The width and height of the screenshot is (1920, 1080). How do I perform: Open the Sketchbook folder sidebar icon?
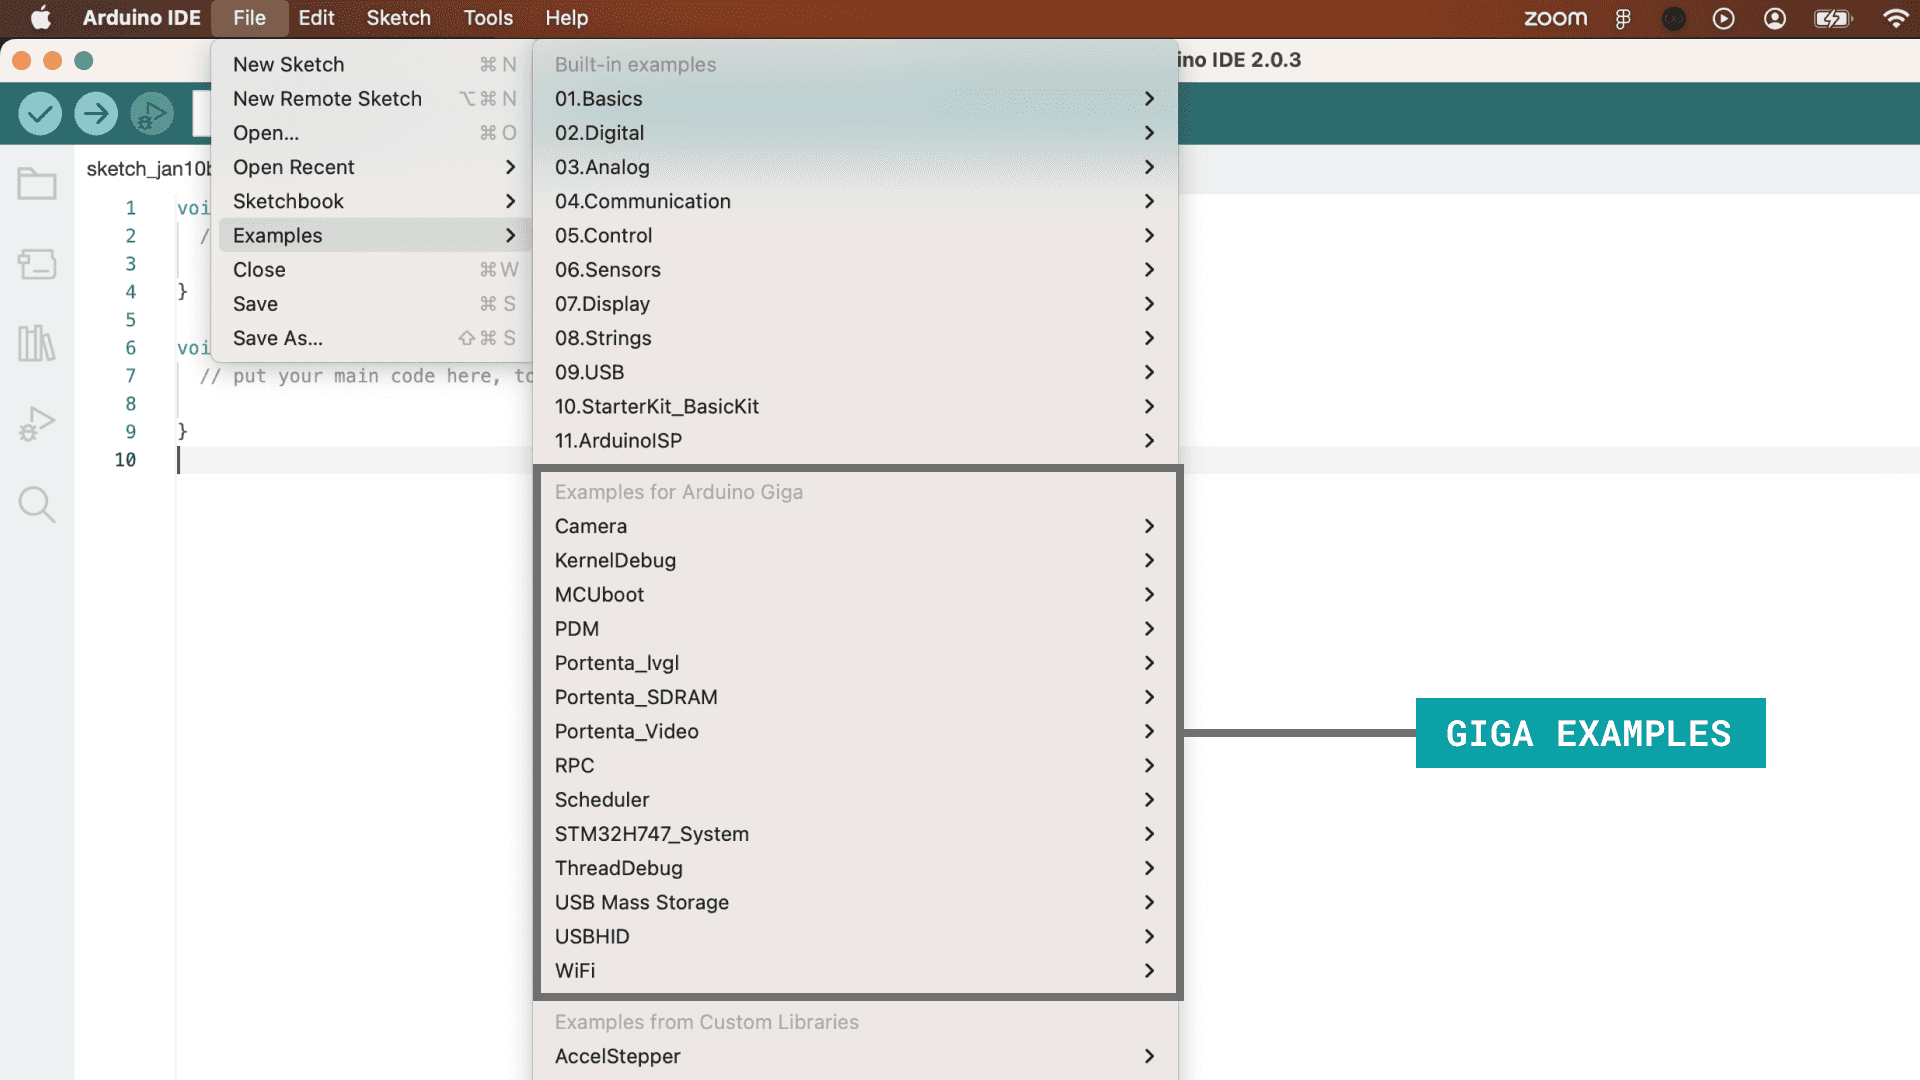[37, 183]
